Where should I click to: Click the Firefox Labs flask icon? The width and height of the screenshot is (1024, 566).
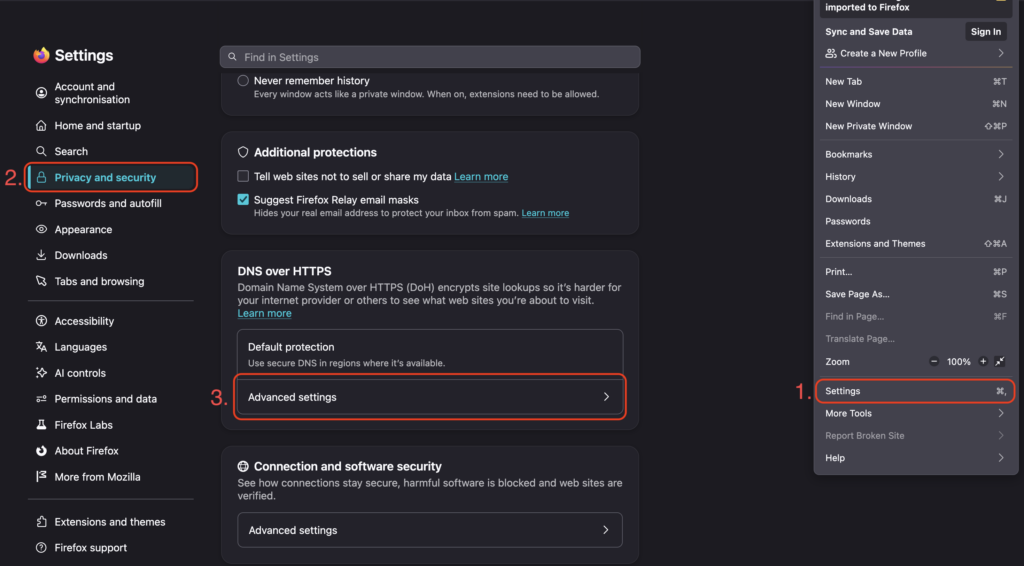tap(41, 425)
